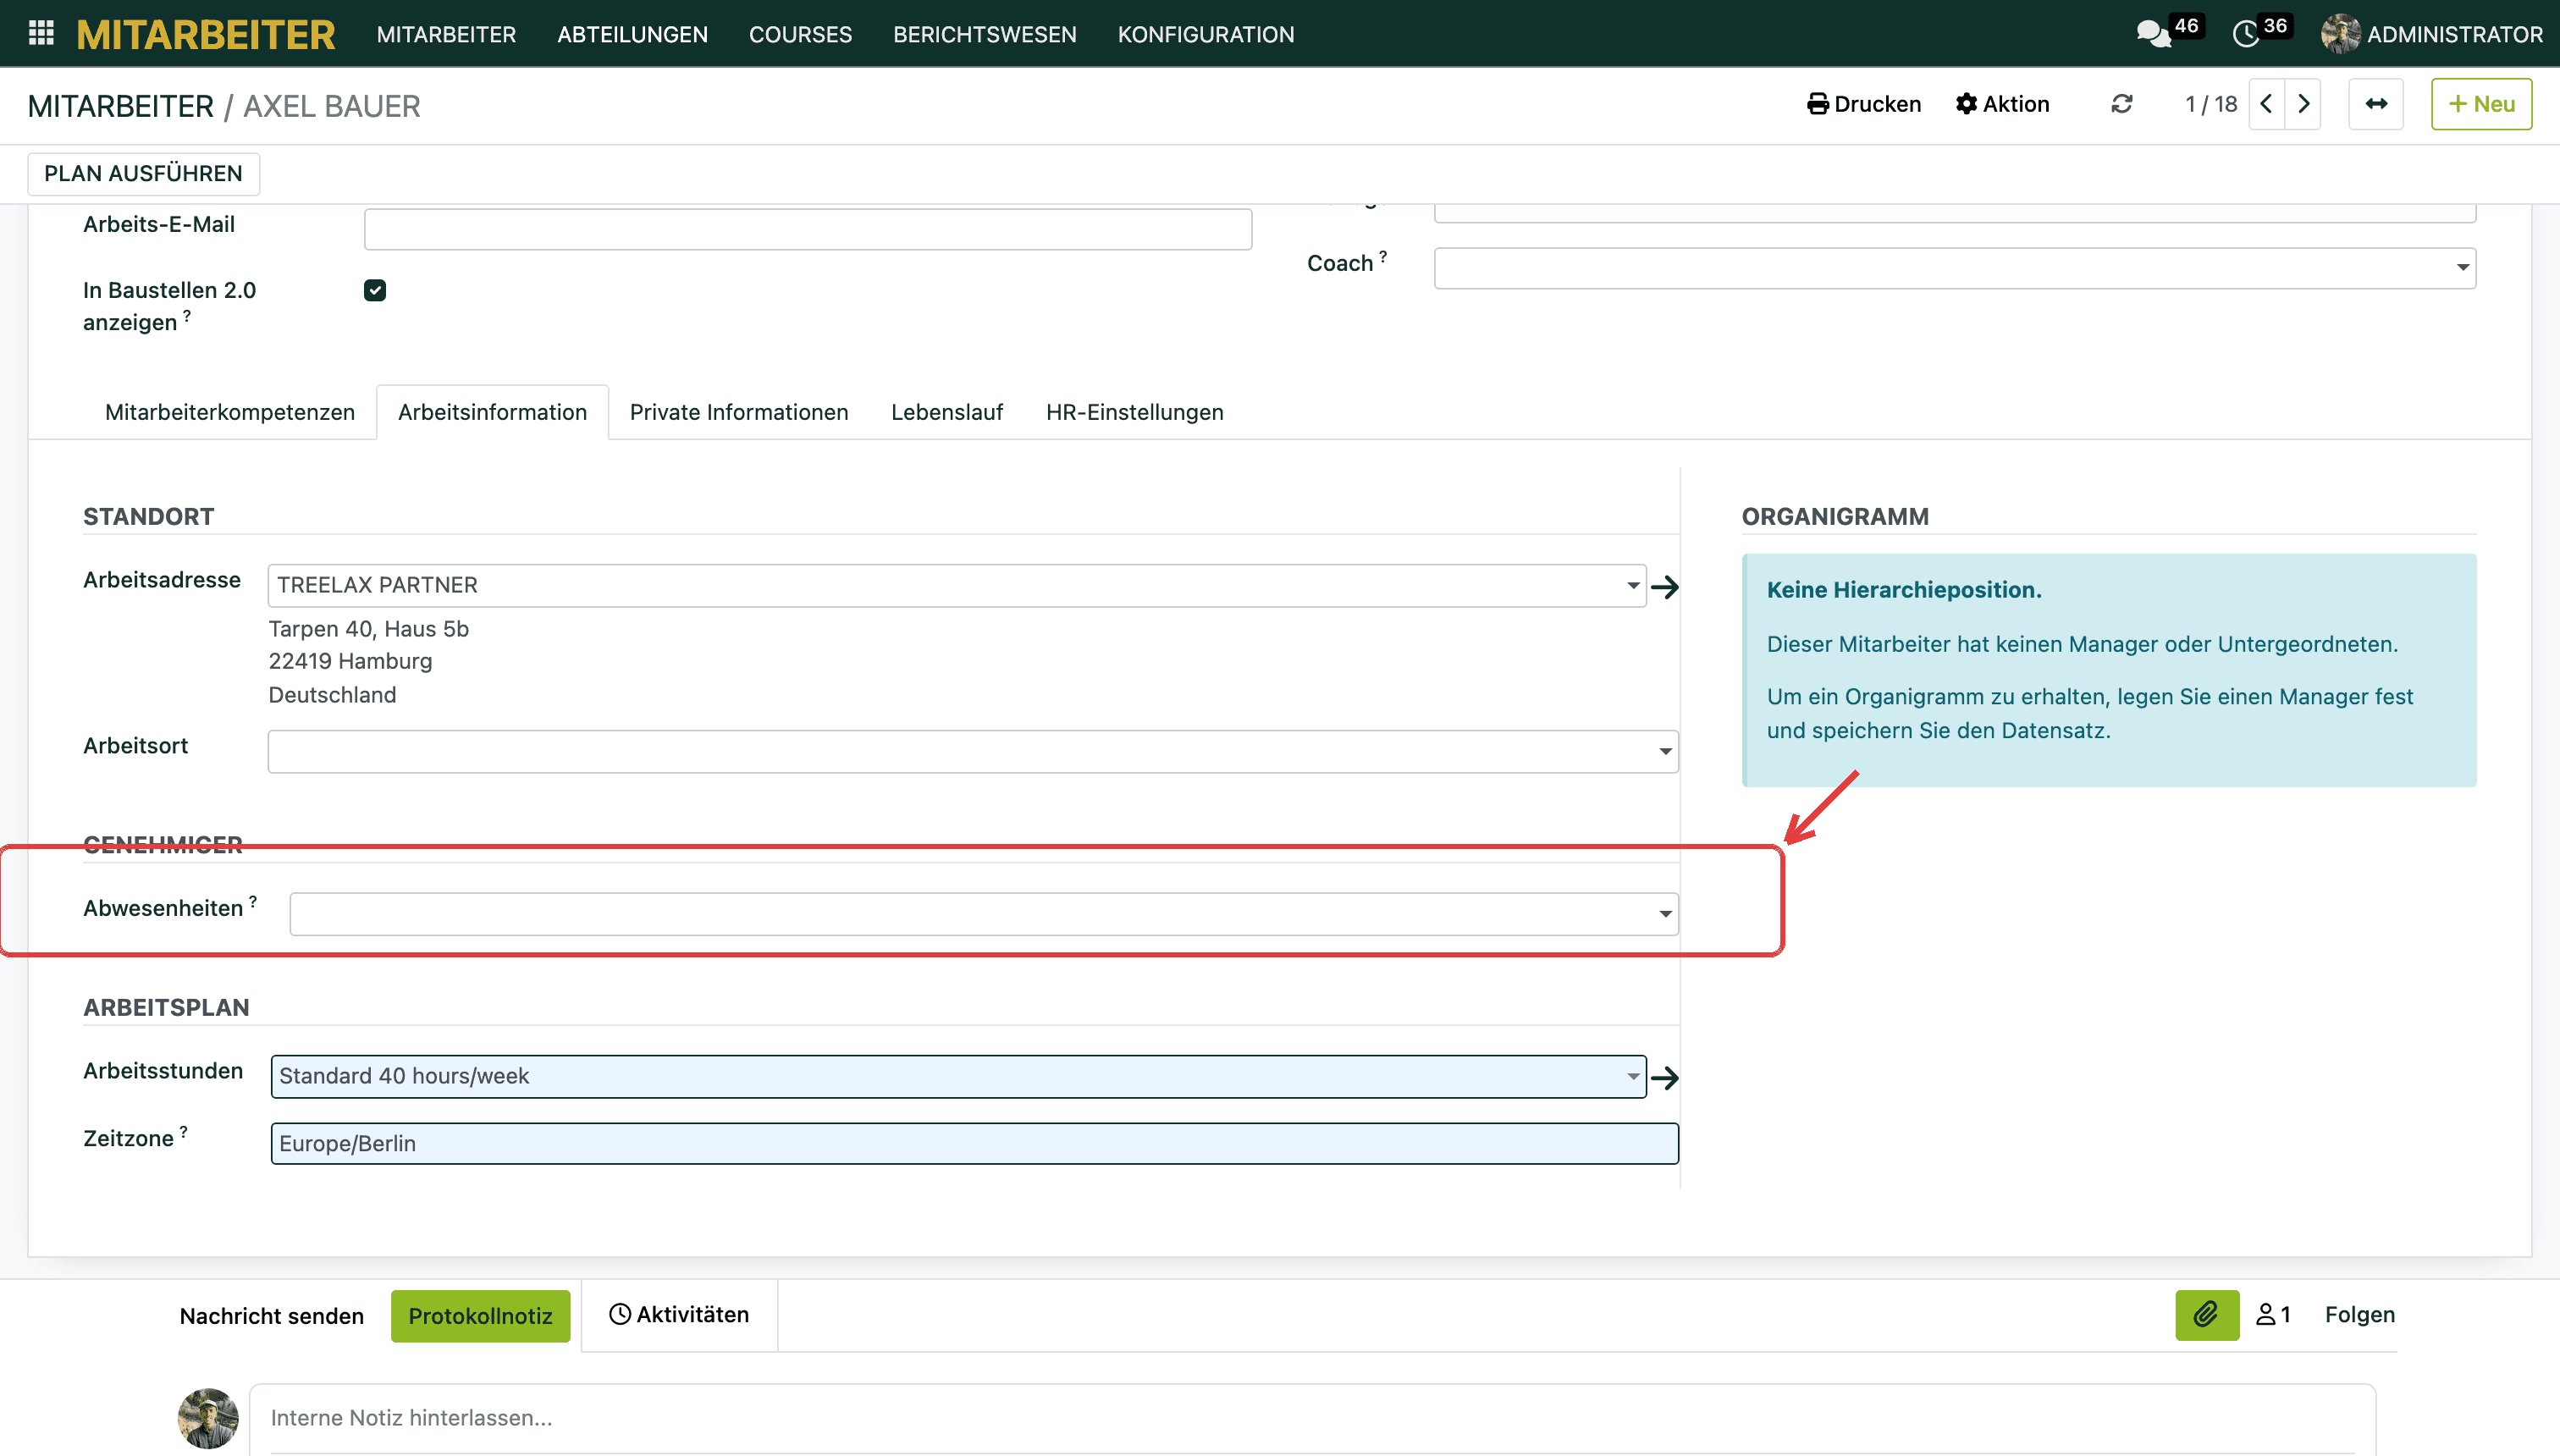Click the internal note text field
Viewport: 2560px width, 1456px height.
click(x=1312, y=1418)
